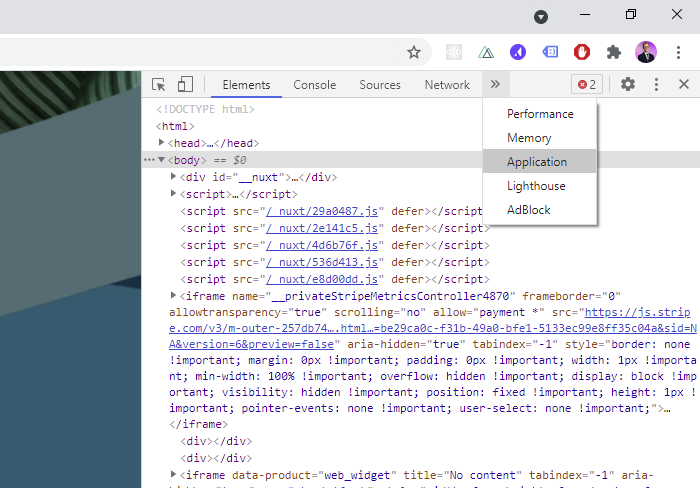Open the more tabs chevron menu
This screenshot has width=700, height=488.
click(x=495, y=84)
